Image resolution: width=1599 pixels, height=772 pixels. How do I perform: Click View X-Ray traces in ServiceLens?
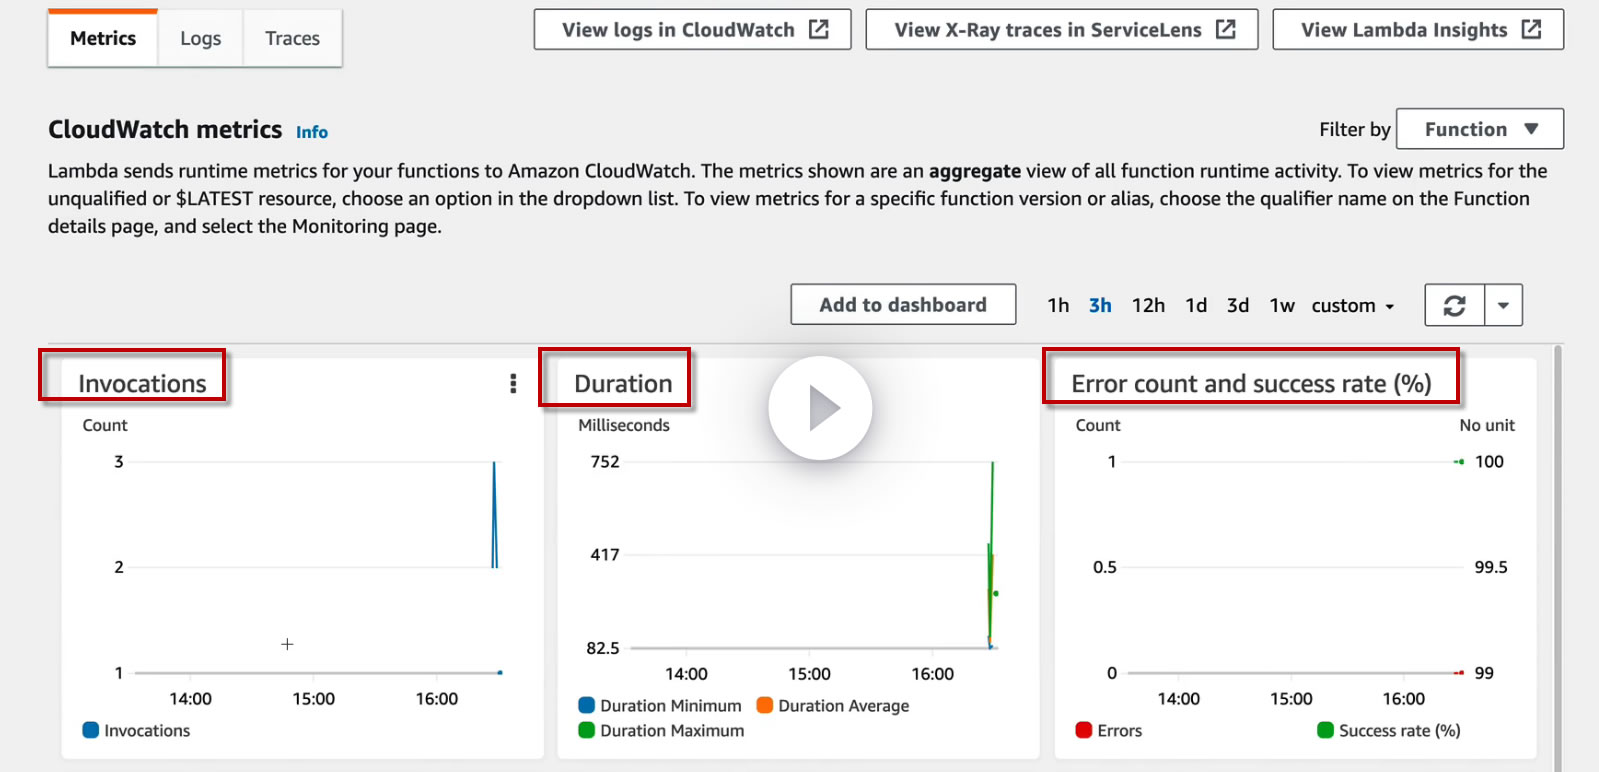(1062, 30)
